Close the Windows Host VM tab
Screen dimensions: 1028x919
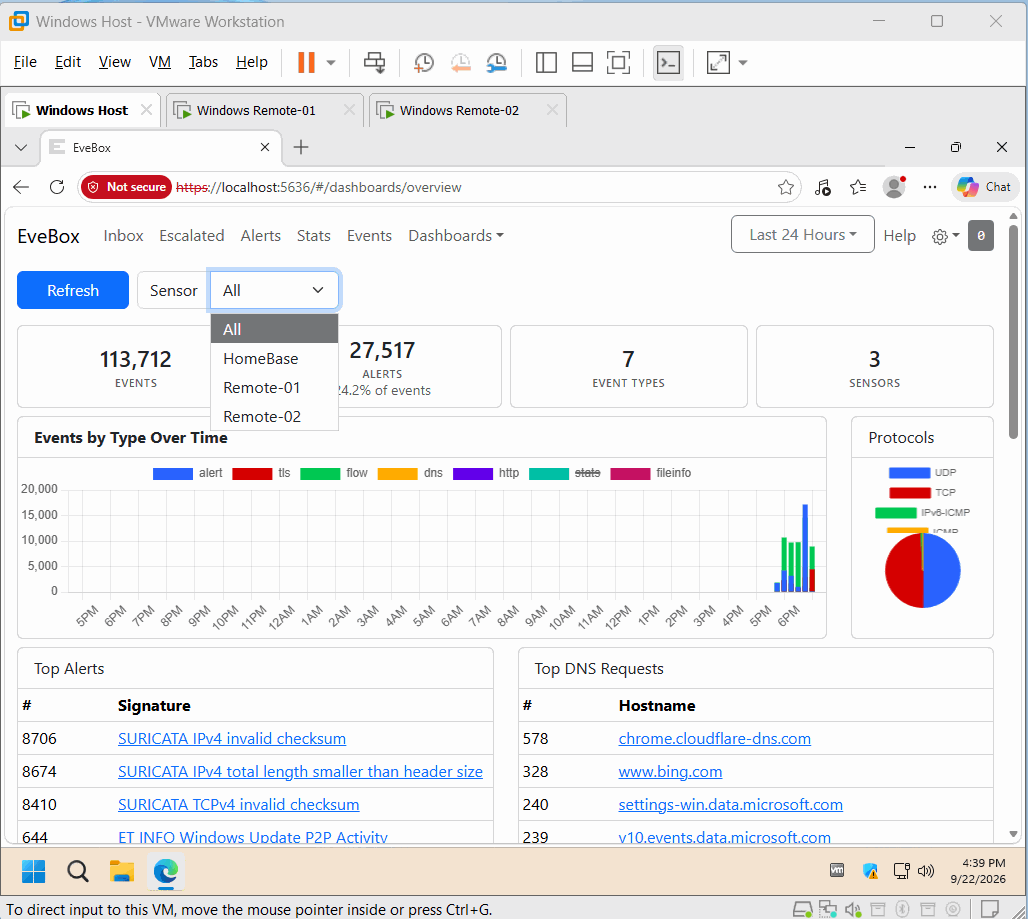146,110
